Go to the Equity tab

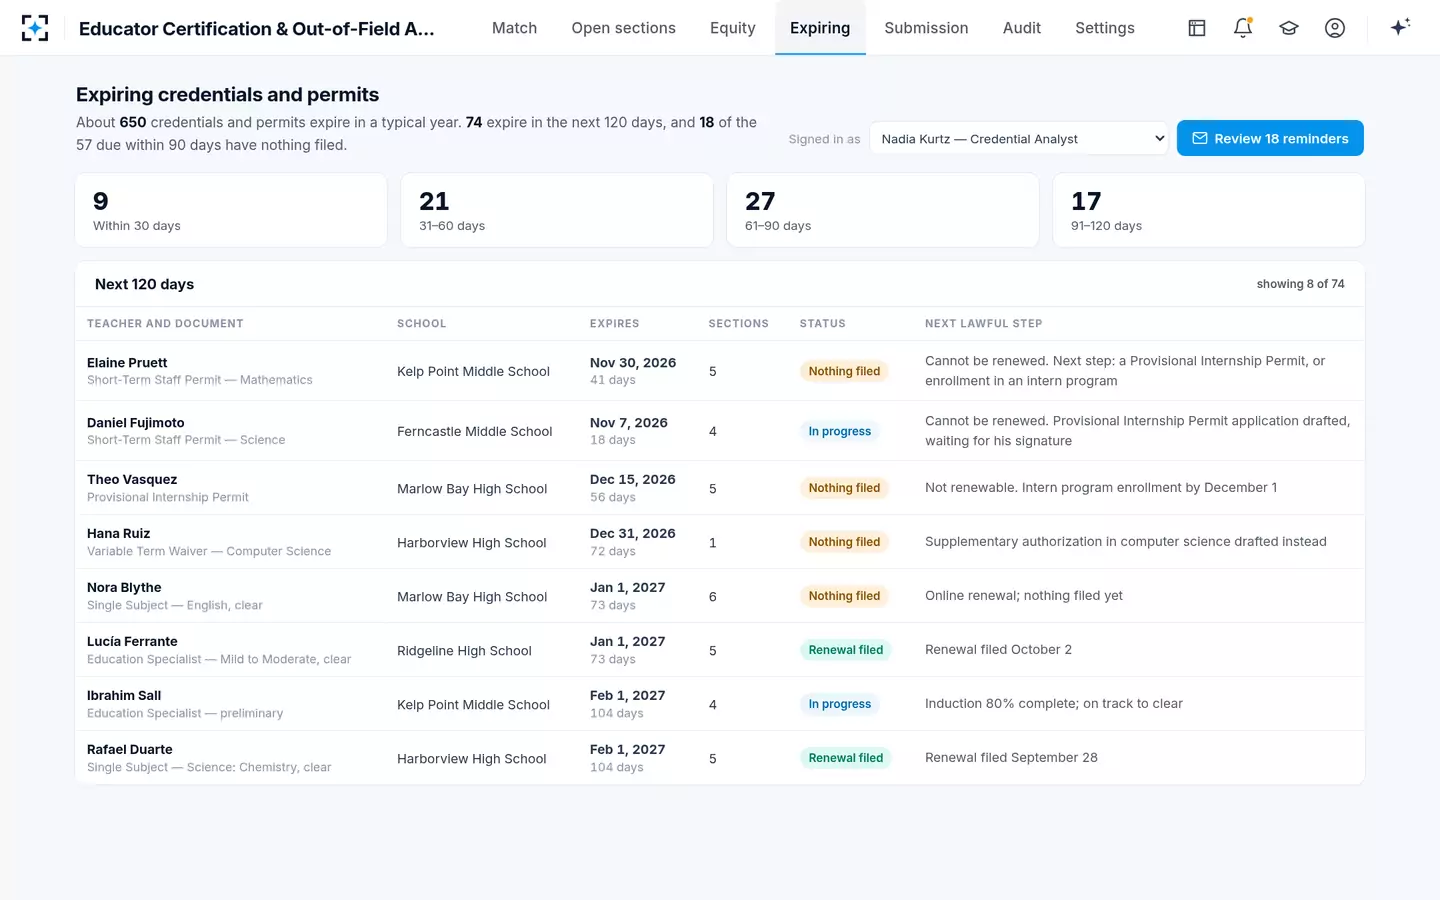pos(733,28)
